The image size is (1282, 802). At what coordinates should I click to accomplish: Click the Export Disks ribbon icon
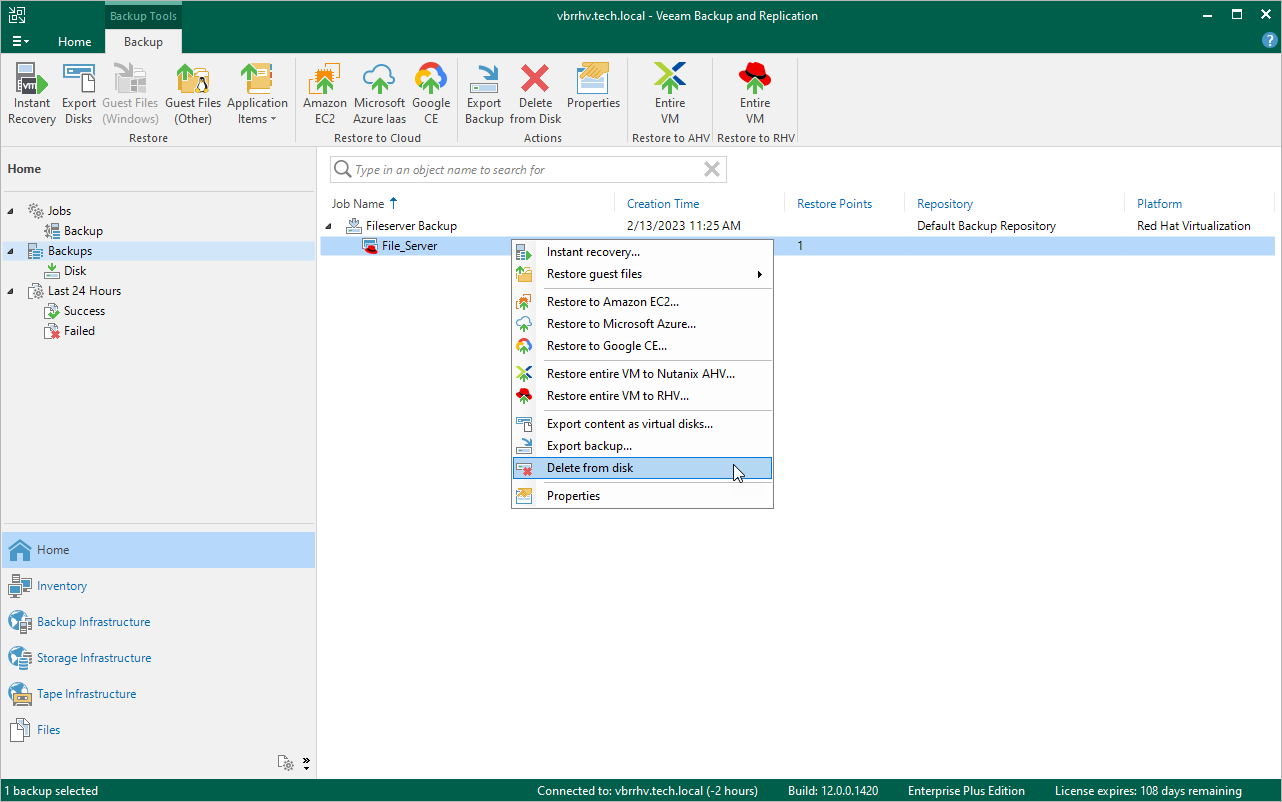(79, 94)
